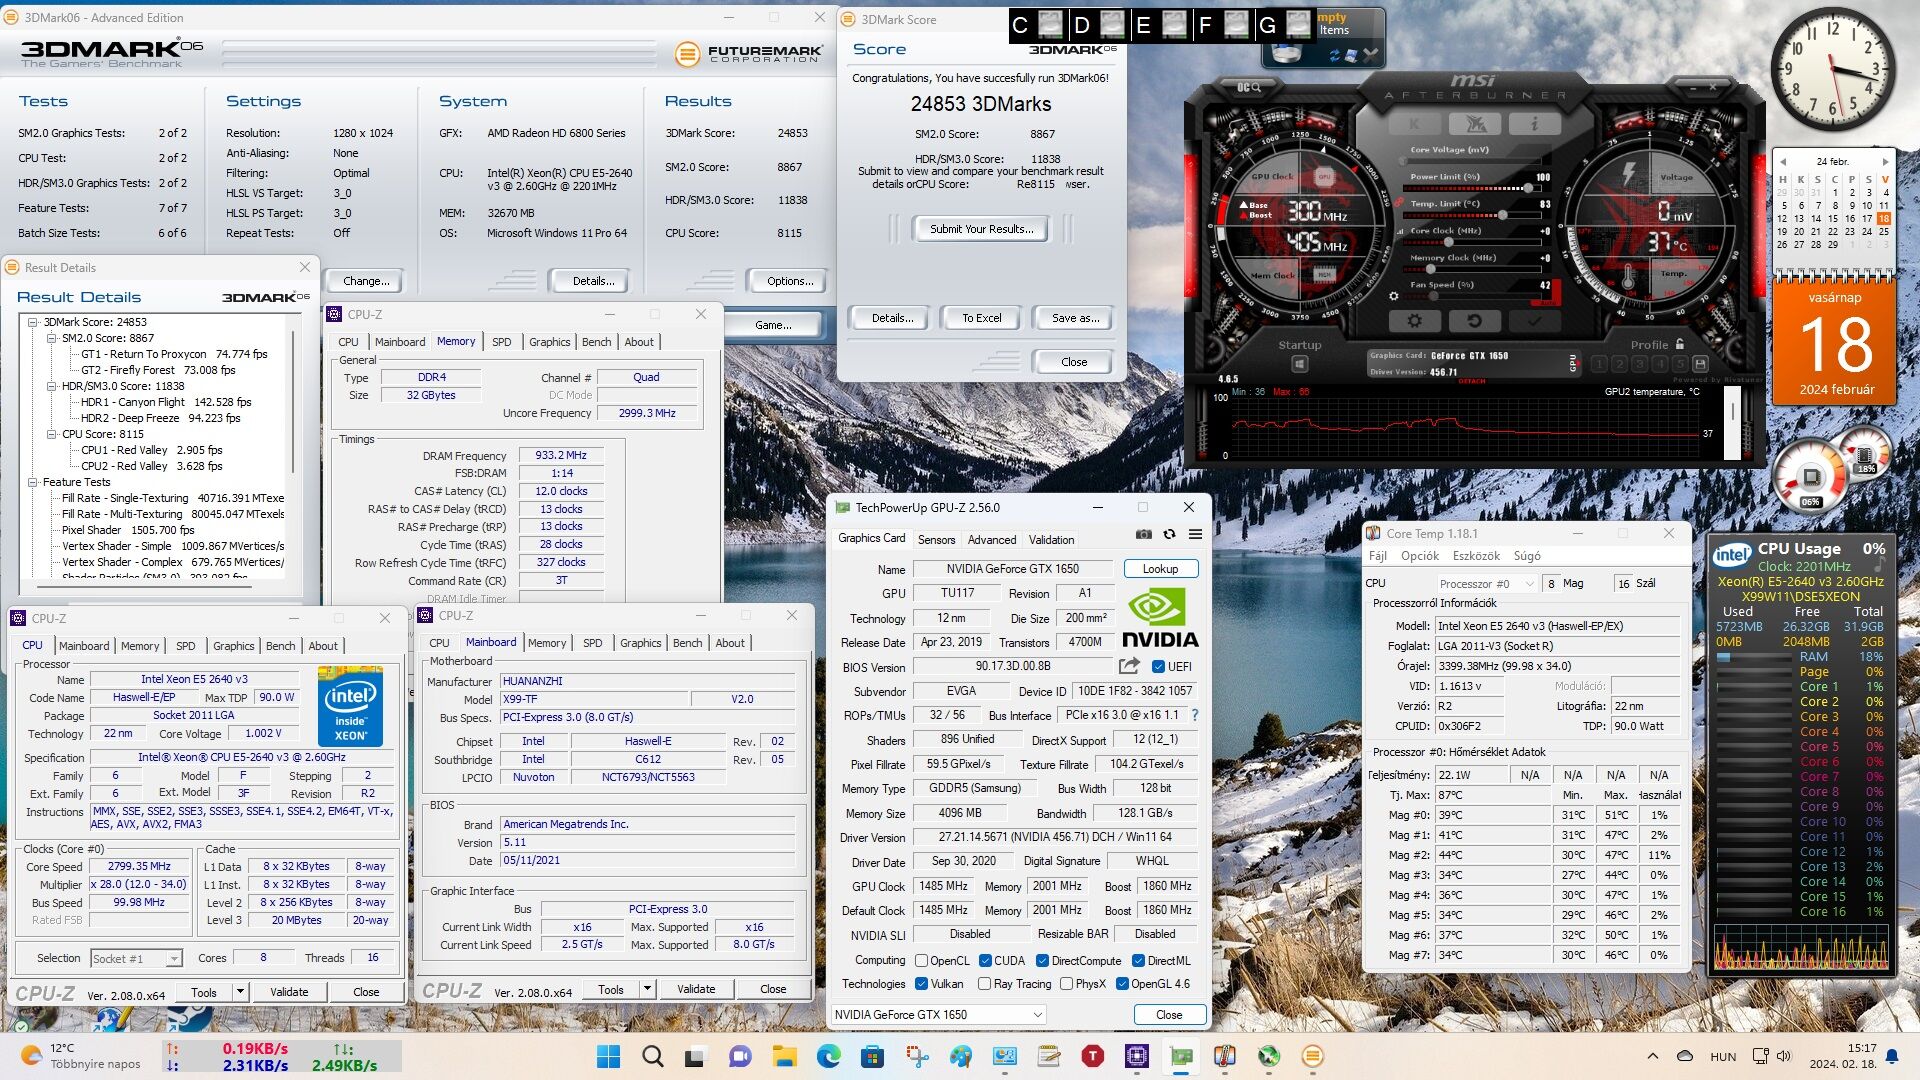Switch to the Advanced tab in GPU-Z
The width and height of the screenshot is (1920, 1080).
click(991, 539)
